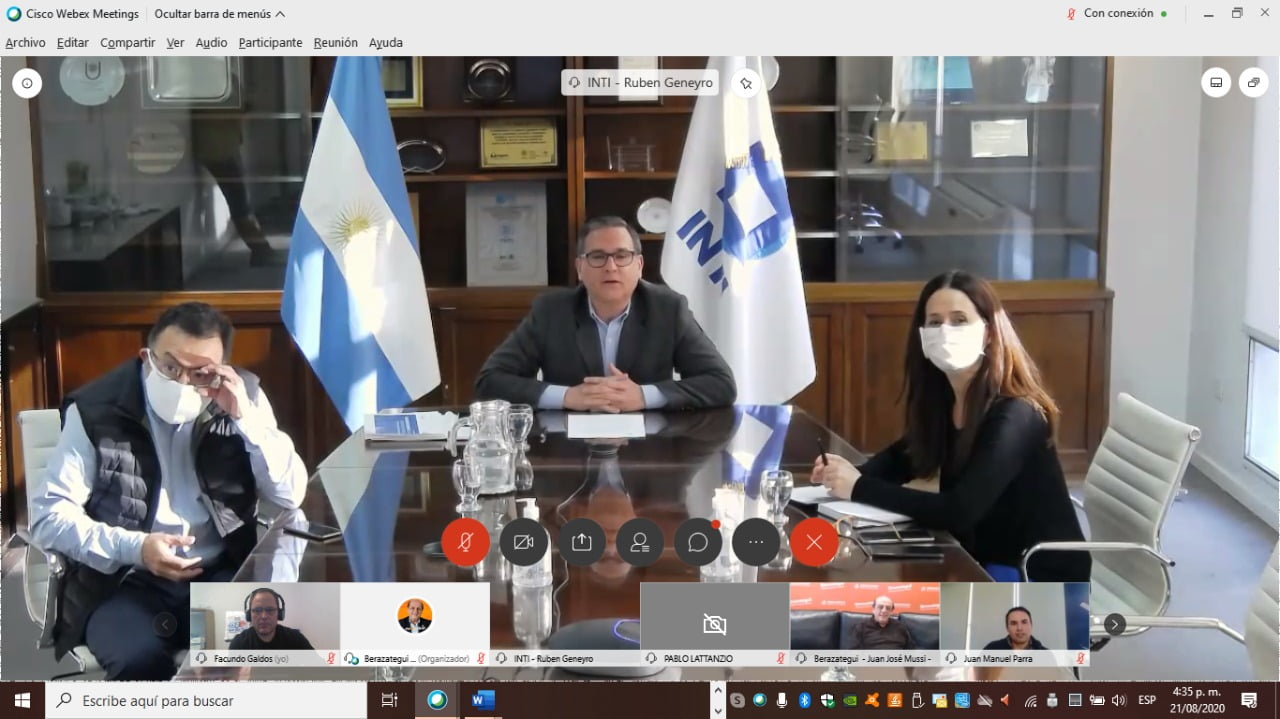The height and width of the screenshot is (719, 1280).
Task: Click the share content button
Action: point(582,542)
